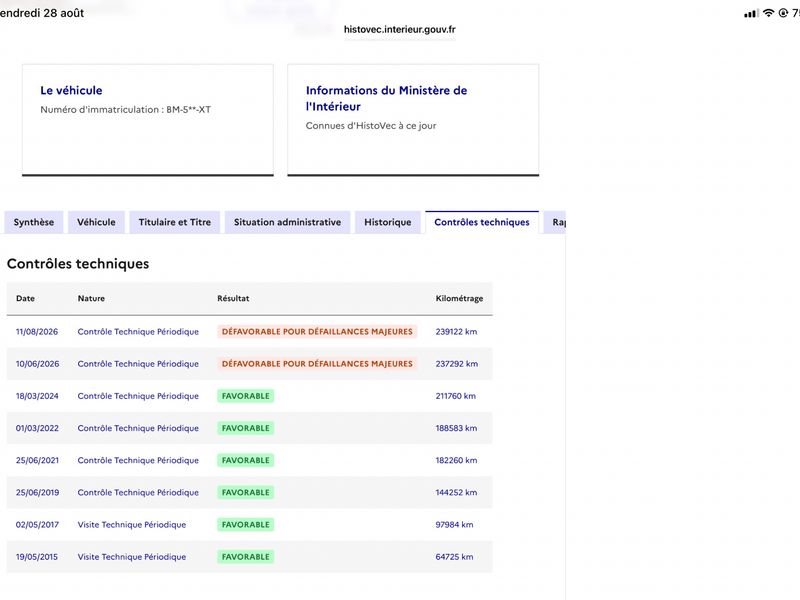Click the Kilométrage column header
This screenshot has width=800, height=600.
coord(459,298)
